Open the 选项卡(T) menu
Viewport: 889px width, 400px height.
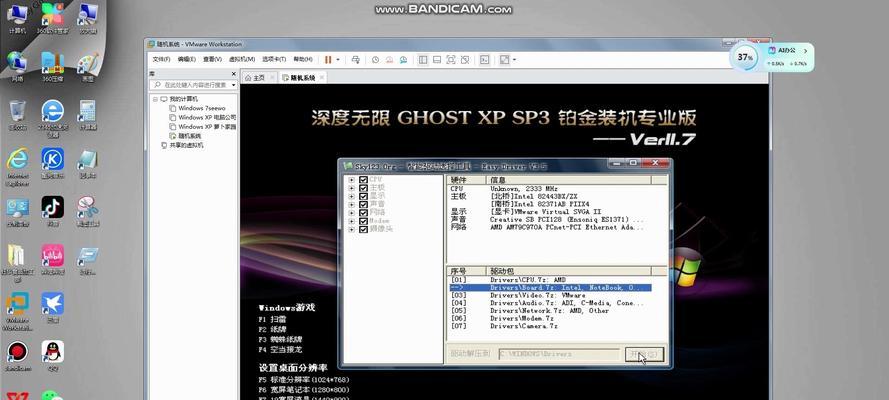point(274,59)
